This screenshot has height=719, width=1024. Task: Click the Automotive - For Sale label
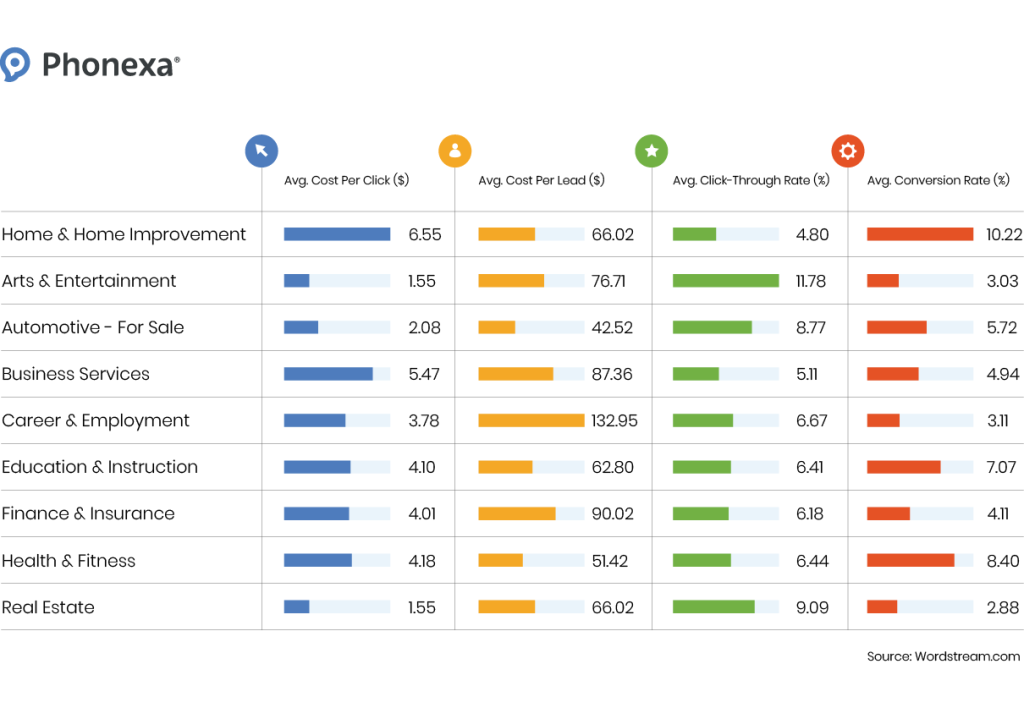[93, 327]
